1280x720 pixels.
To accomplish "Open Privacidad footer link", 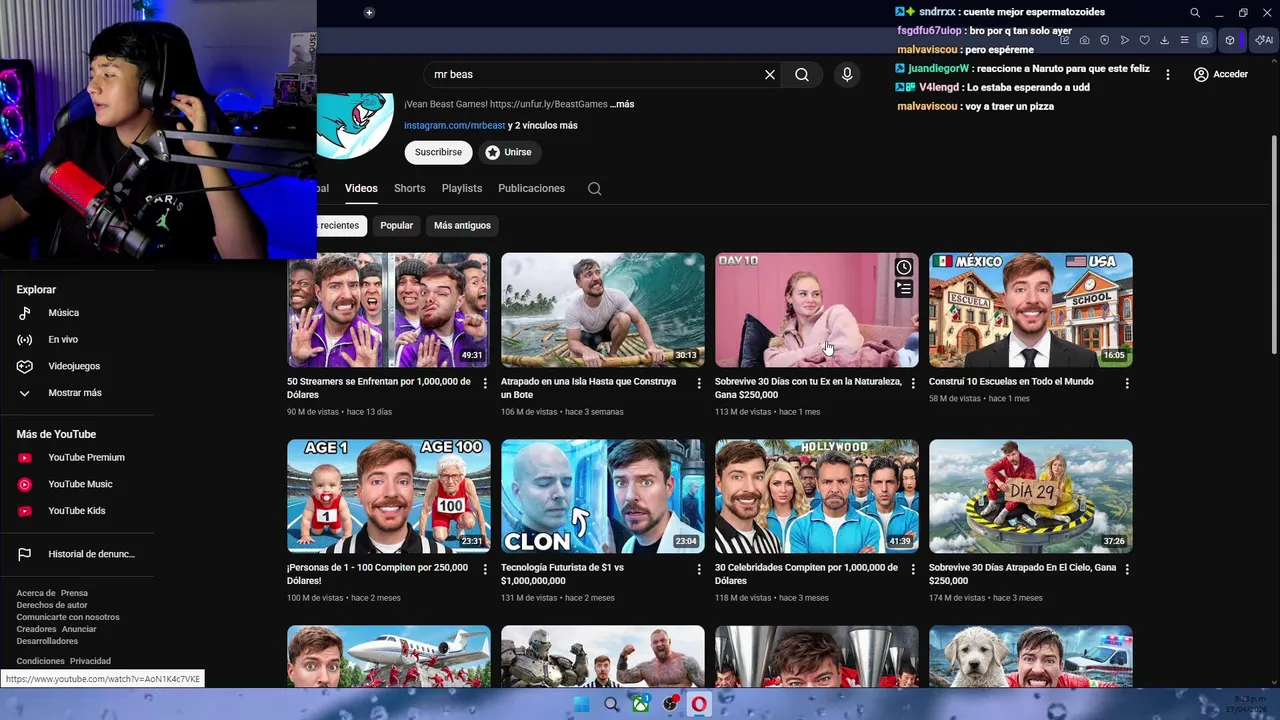I will pyautogui.click(x=90, y=661).
